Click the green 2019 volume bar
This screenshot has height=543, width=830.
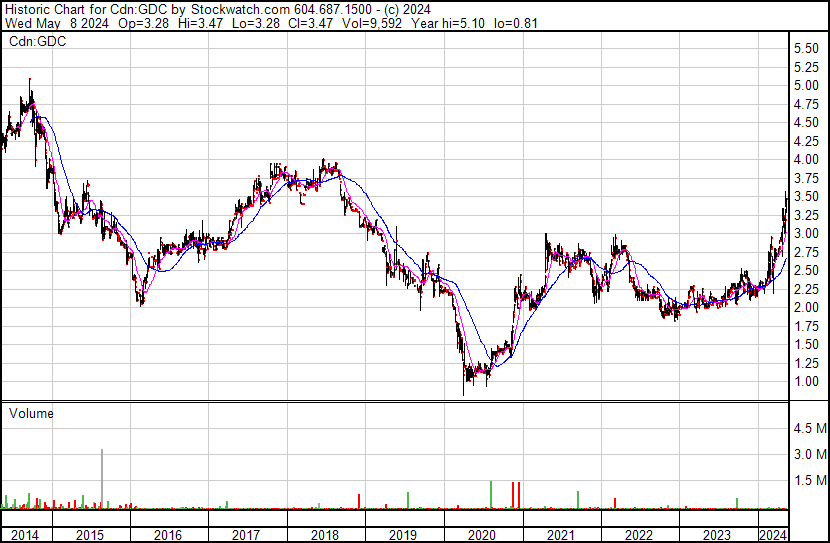click(x=408, y=501)
